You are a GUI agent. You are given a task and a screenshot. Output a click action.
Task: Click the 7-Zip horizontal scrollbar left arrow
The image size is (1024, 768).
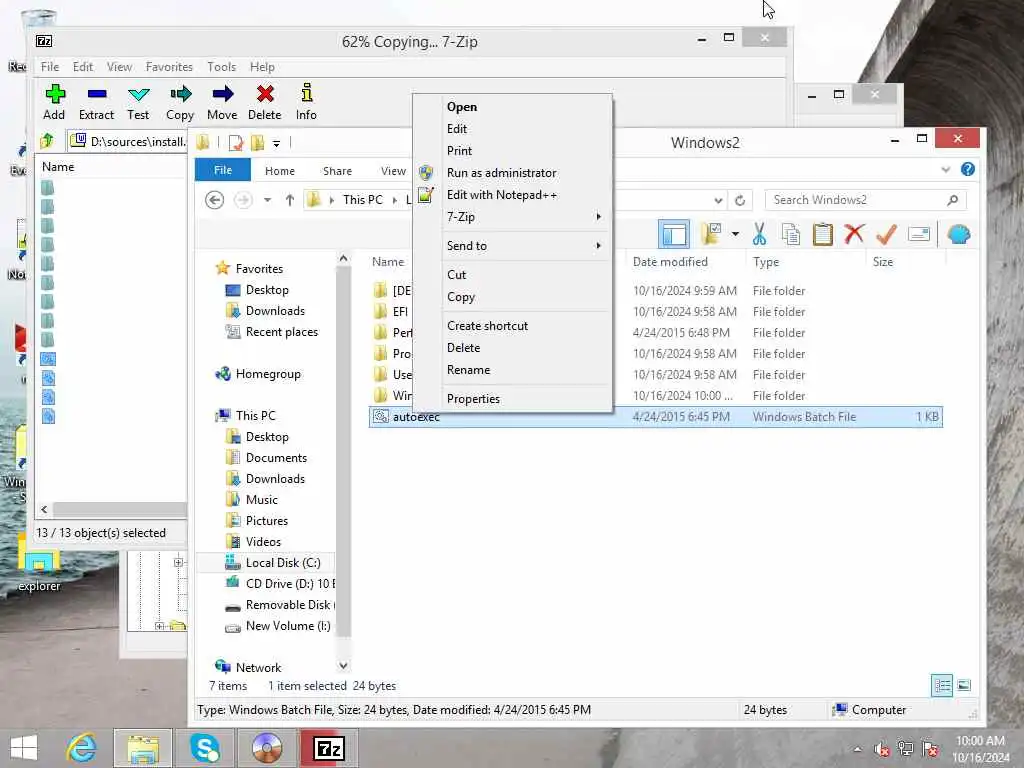pyautogui.click(x=44, y=509)
